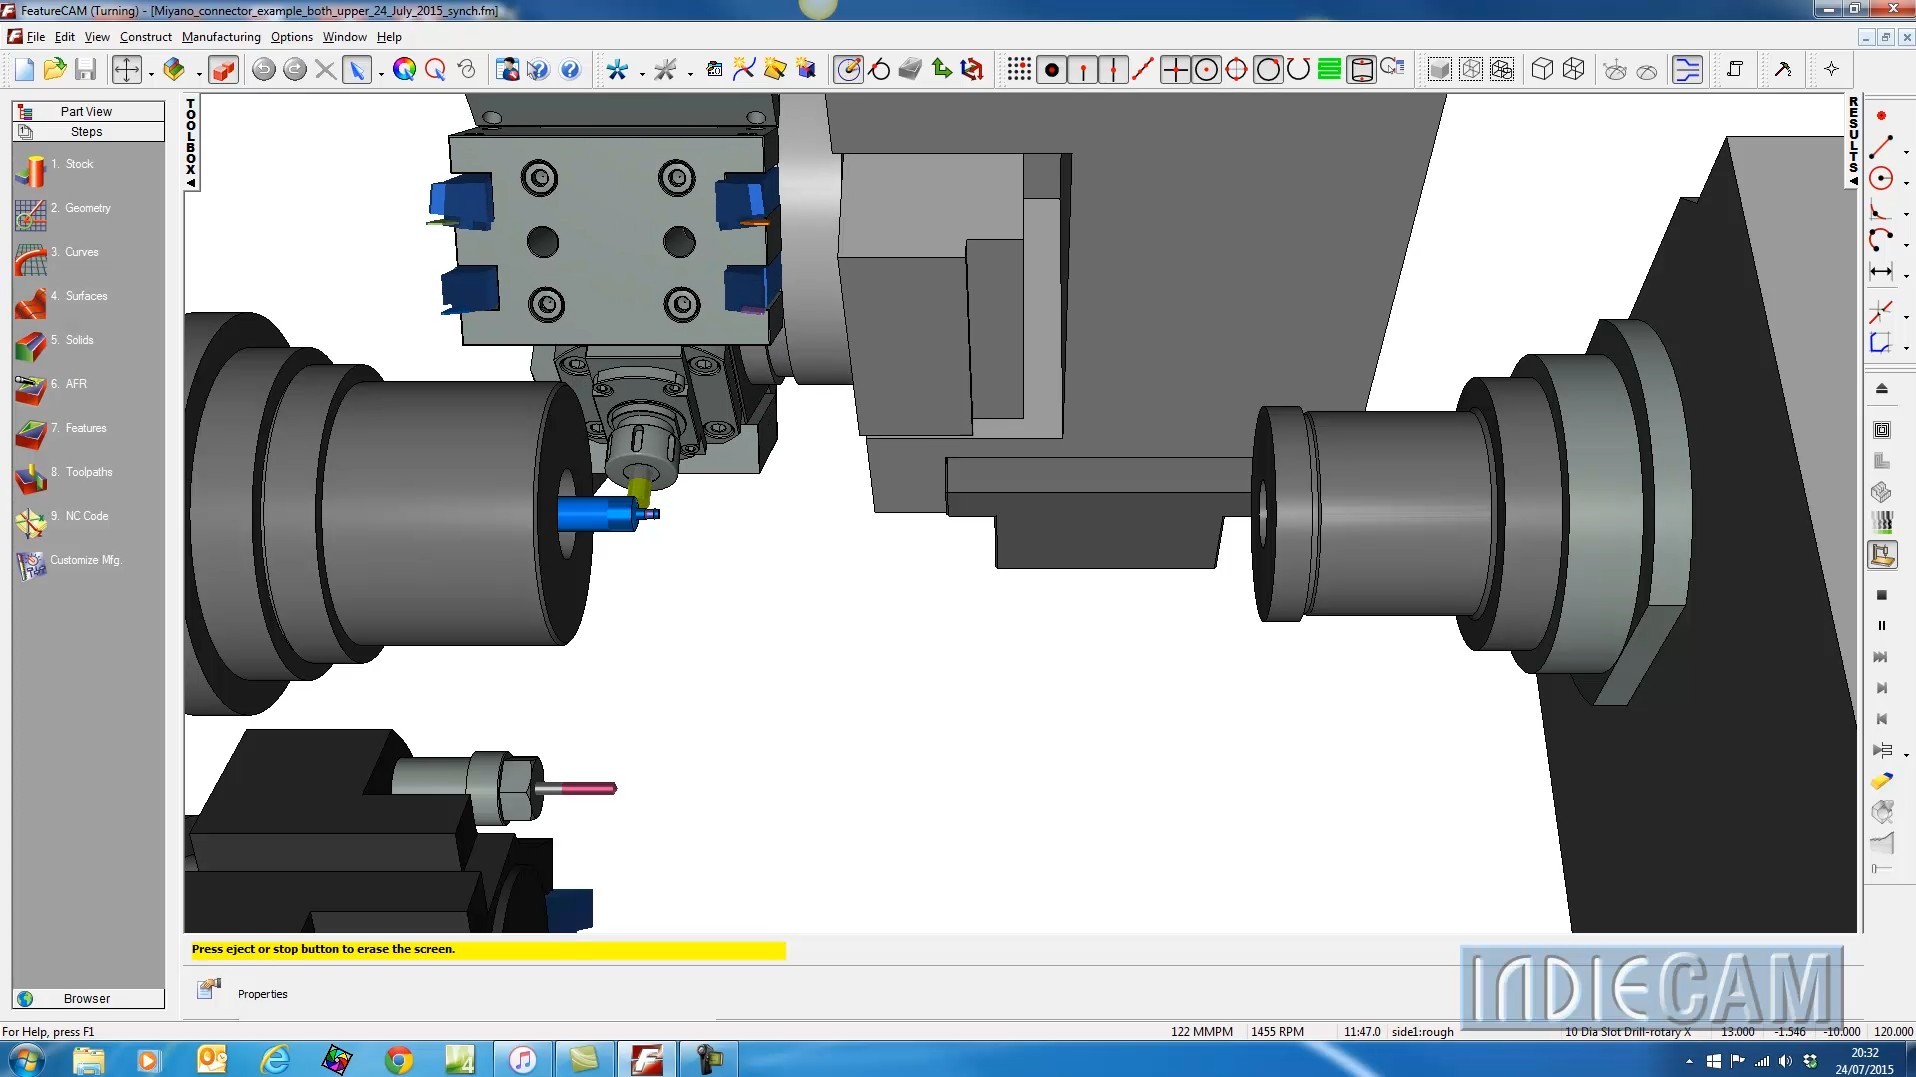Click the red rotate arrows icon
The width and height of the screenshot is (1916, 1077).
pyautogui.click(x=972, y=69)
